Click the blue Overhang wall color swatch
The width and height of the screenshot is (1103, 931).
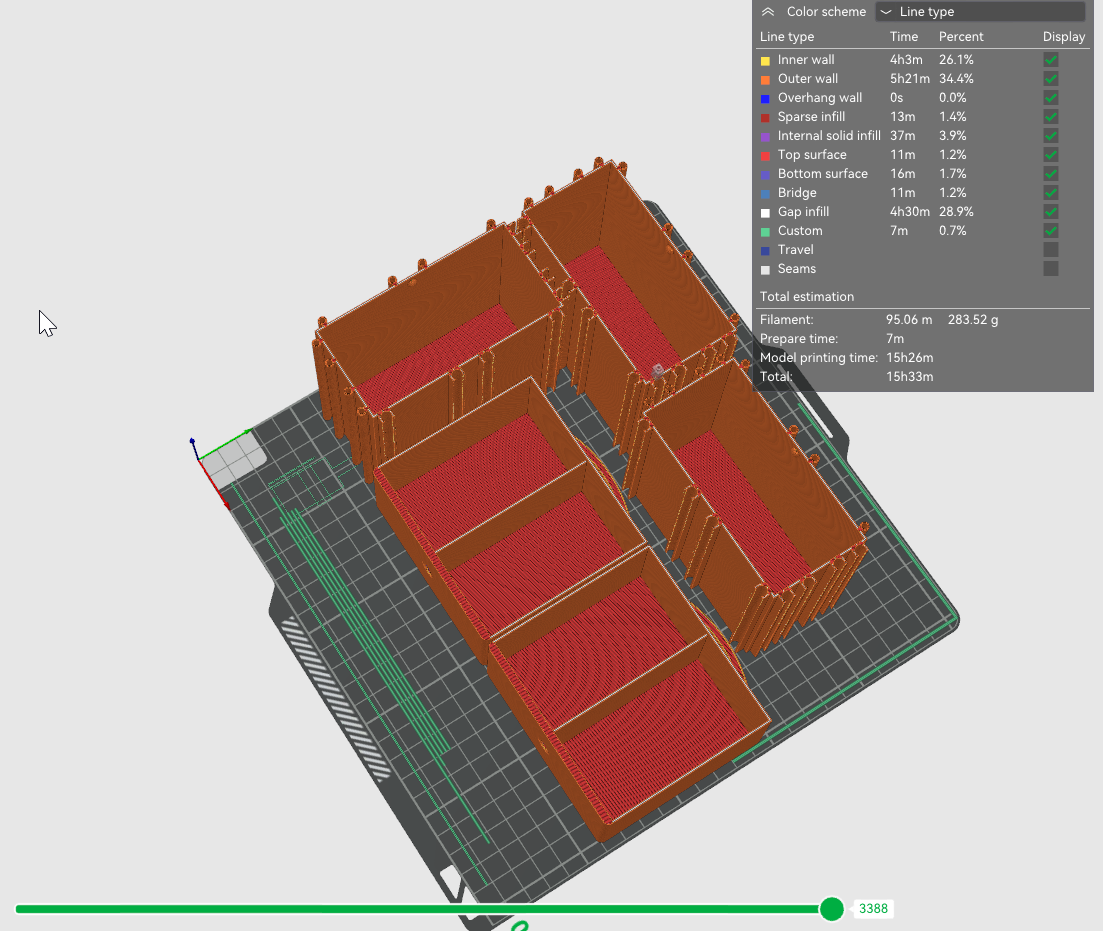pyautogui.click(x=766, y=97)
